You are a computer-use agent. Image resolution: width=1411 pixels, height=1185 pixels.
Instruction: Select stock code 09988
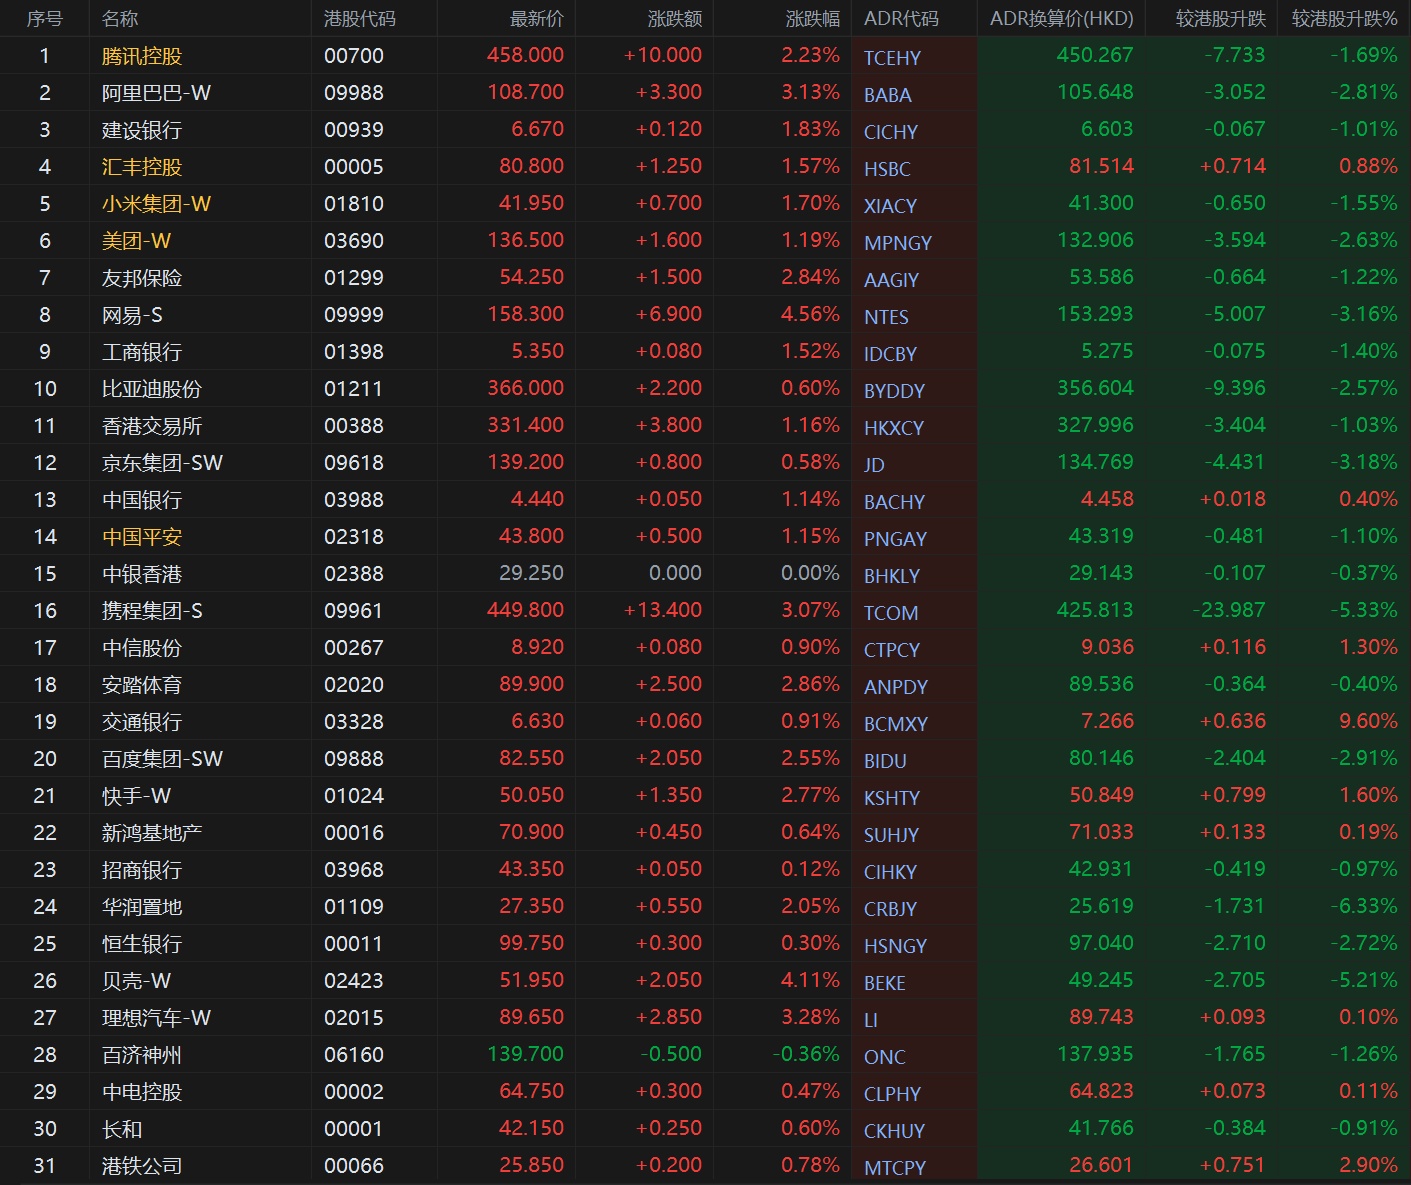point(354,93)
